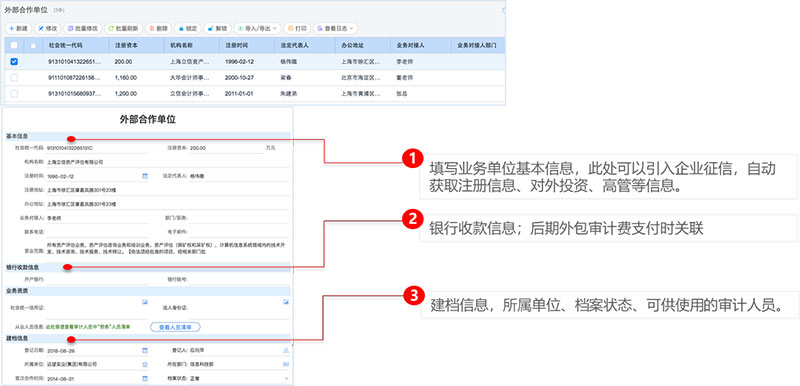Click the 修改 toolbar button
The image size is (800, 386).
(48, 29)
